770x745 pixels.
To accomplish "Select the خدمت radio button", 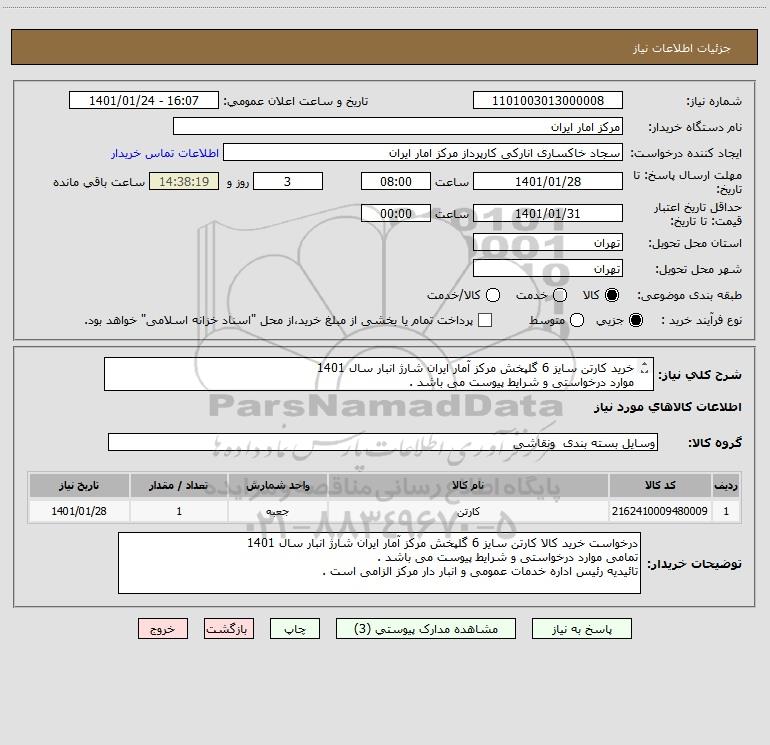I will 560,295.
